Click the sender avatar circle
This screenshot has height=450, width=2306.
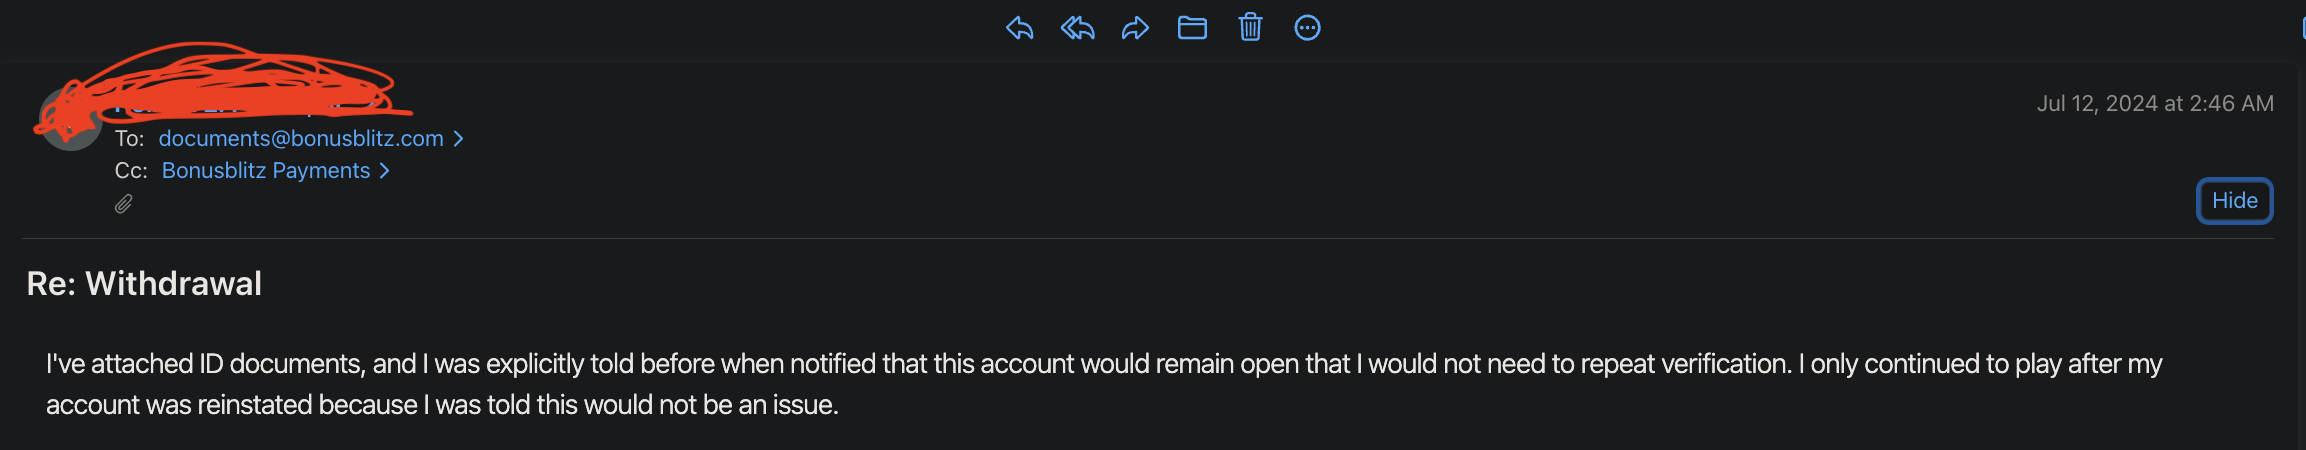point(70,119)
